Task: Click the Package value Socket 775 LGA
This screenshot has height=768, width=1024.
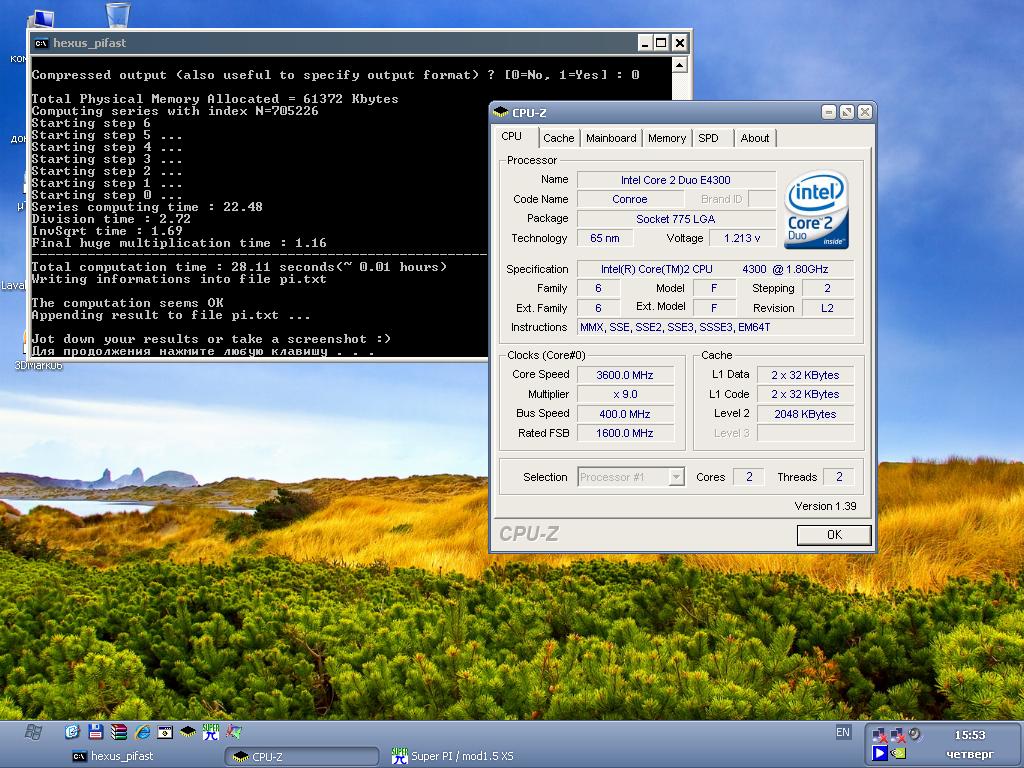Action: [676, 219]
